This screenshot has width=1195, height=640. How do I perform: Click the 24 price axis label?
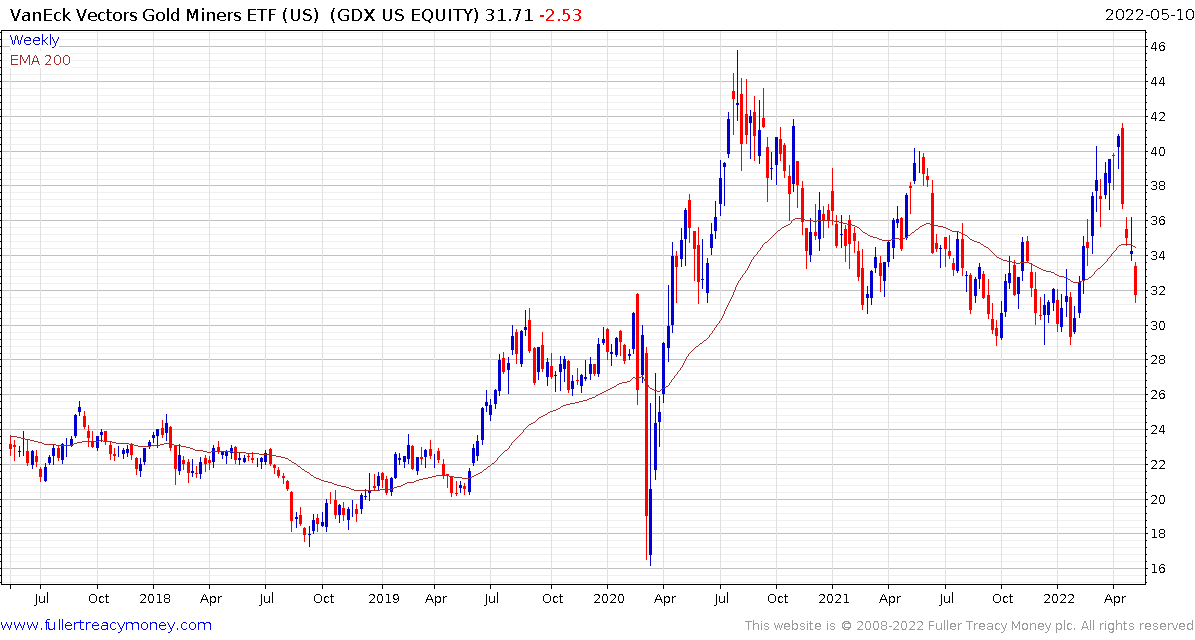pos(1158,430)
